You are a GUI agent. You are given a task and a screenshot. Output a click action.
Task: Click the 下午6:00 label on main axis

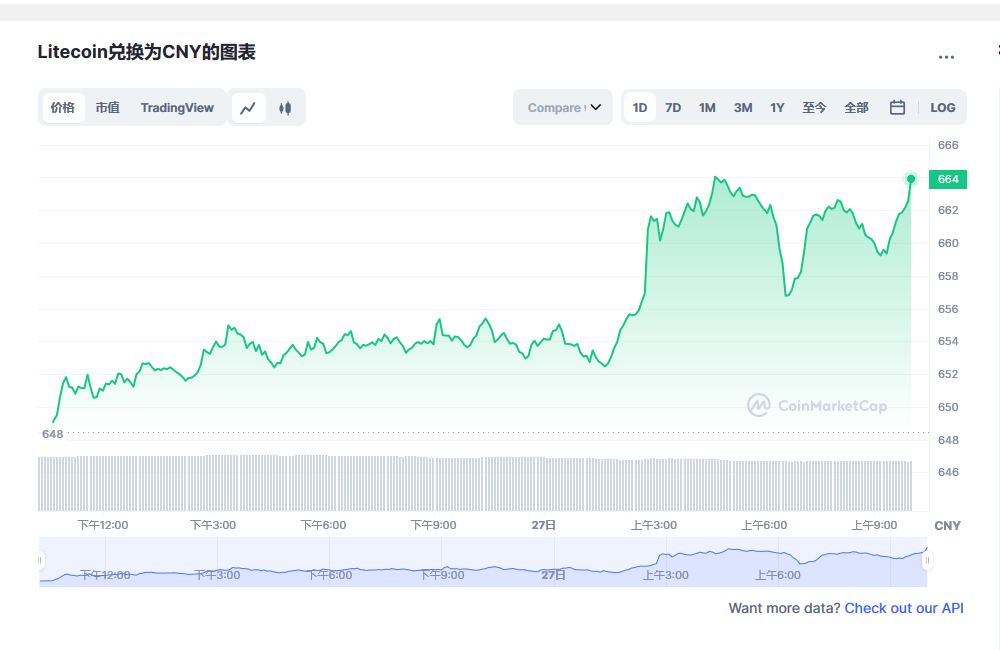pyautogui.click(x=323, y=525)
